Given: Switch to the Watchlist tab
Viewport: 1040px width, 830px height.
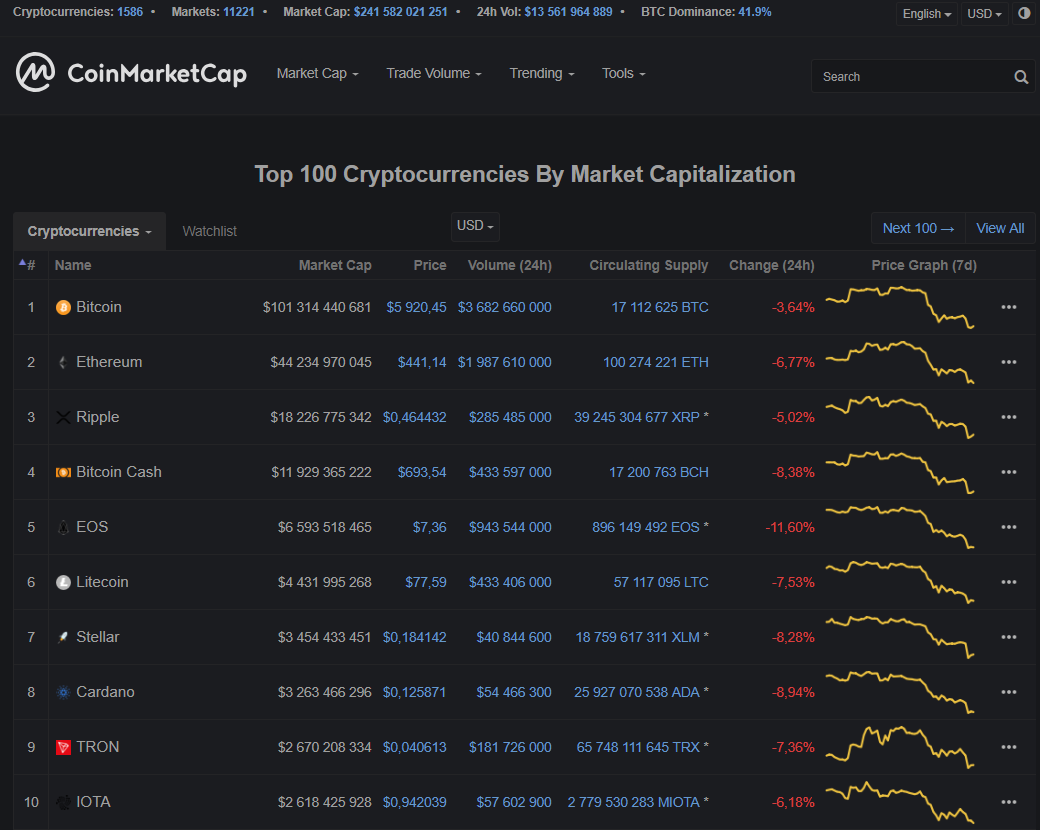Looking at the screenshot, I should pyautogui.click(x=209, y=231).
